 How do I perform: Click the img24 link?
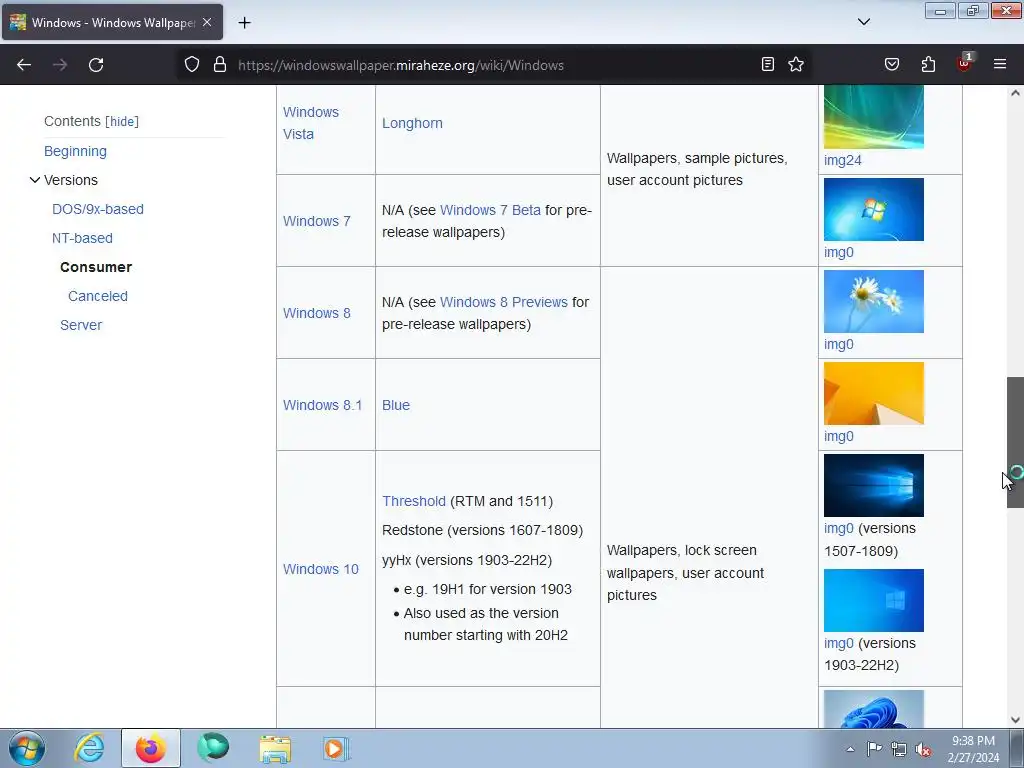tap(842, 160)
